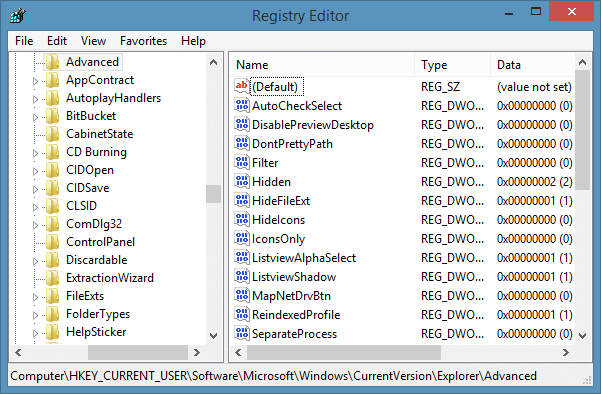Click the DWORD icon beside AutoCheckSelect
This screenshot has width=601, height=394.
[241, 105]
